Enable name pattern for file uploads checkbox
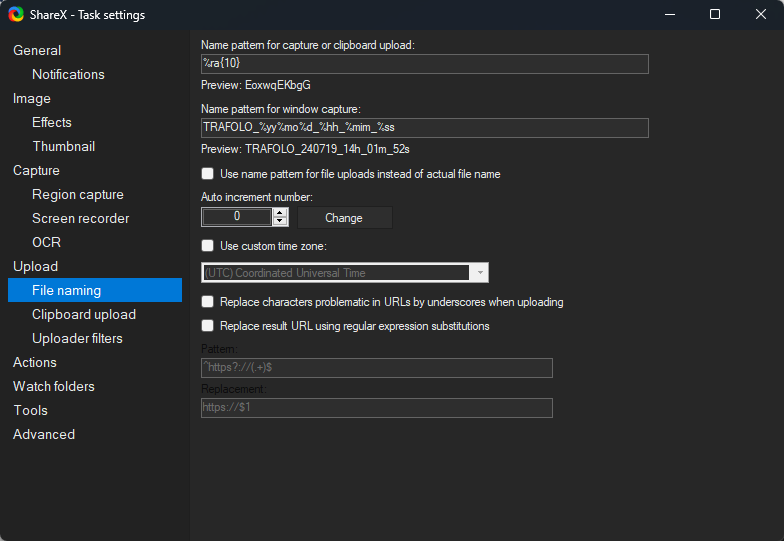Image resolution: width=784 pixels, height=541 pixels. (208, 174)
